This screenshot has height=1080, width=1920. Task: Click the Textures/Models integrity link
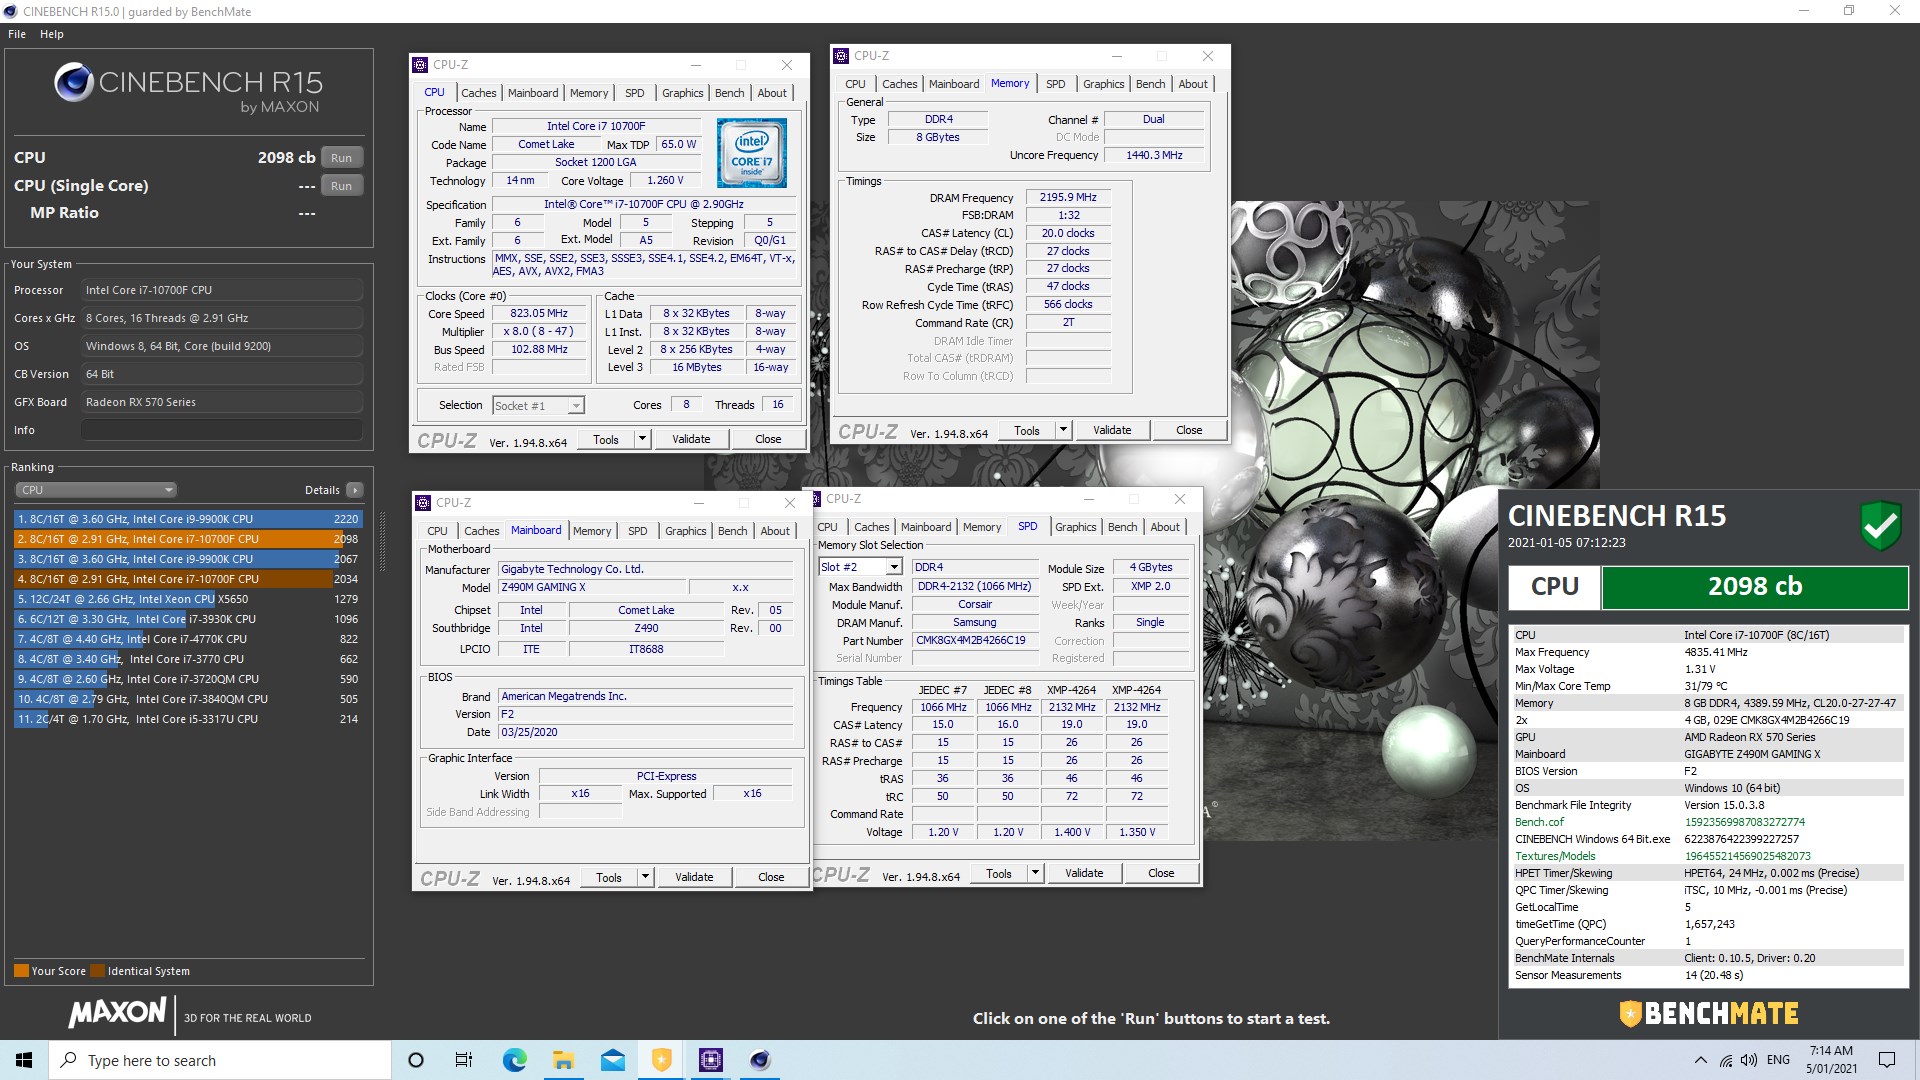click(x=1555, y=856)
